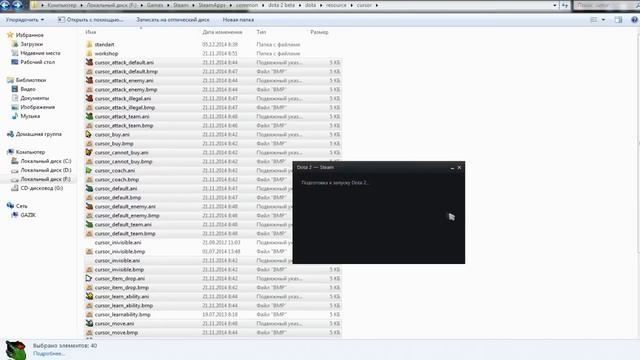Click the cursor_buy.ani file icon

[89, 134]
